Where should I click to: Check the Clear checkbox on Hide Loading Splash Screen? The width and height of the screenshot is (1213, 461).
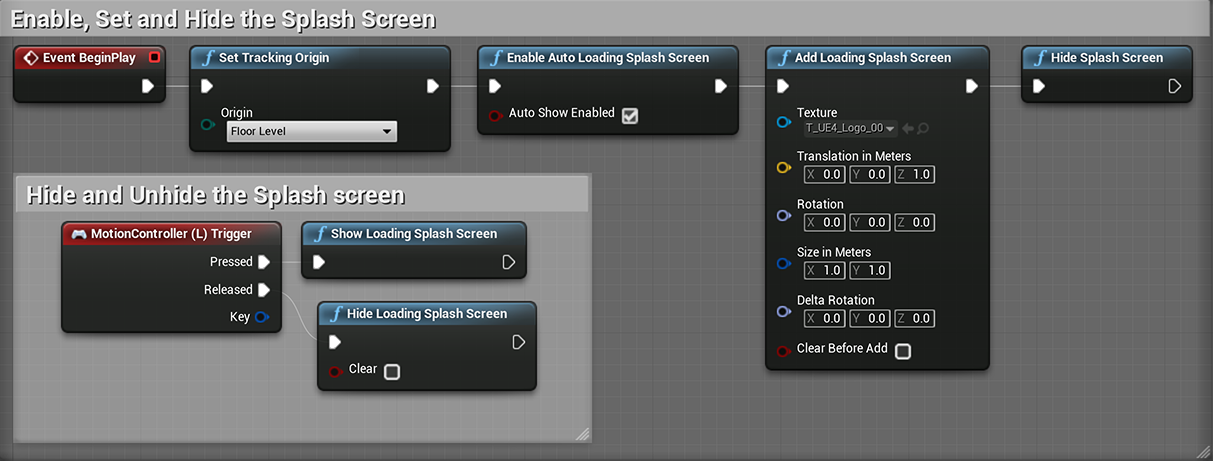coord(392,372)
